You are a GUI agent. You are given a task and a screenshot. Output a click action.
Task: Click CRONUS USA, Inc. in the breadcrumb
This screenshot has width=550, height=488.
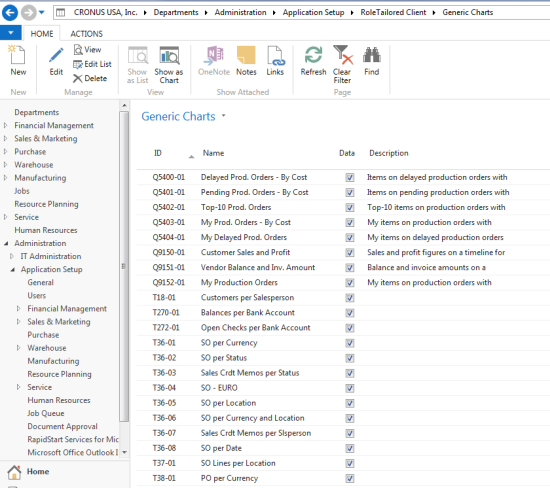pyautogui.click(x=105, y=13)
